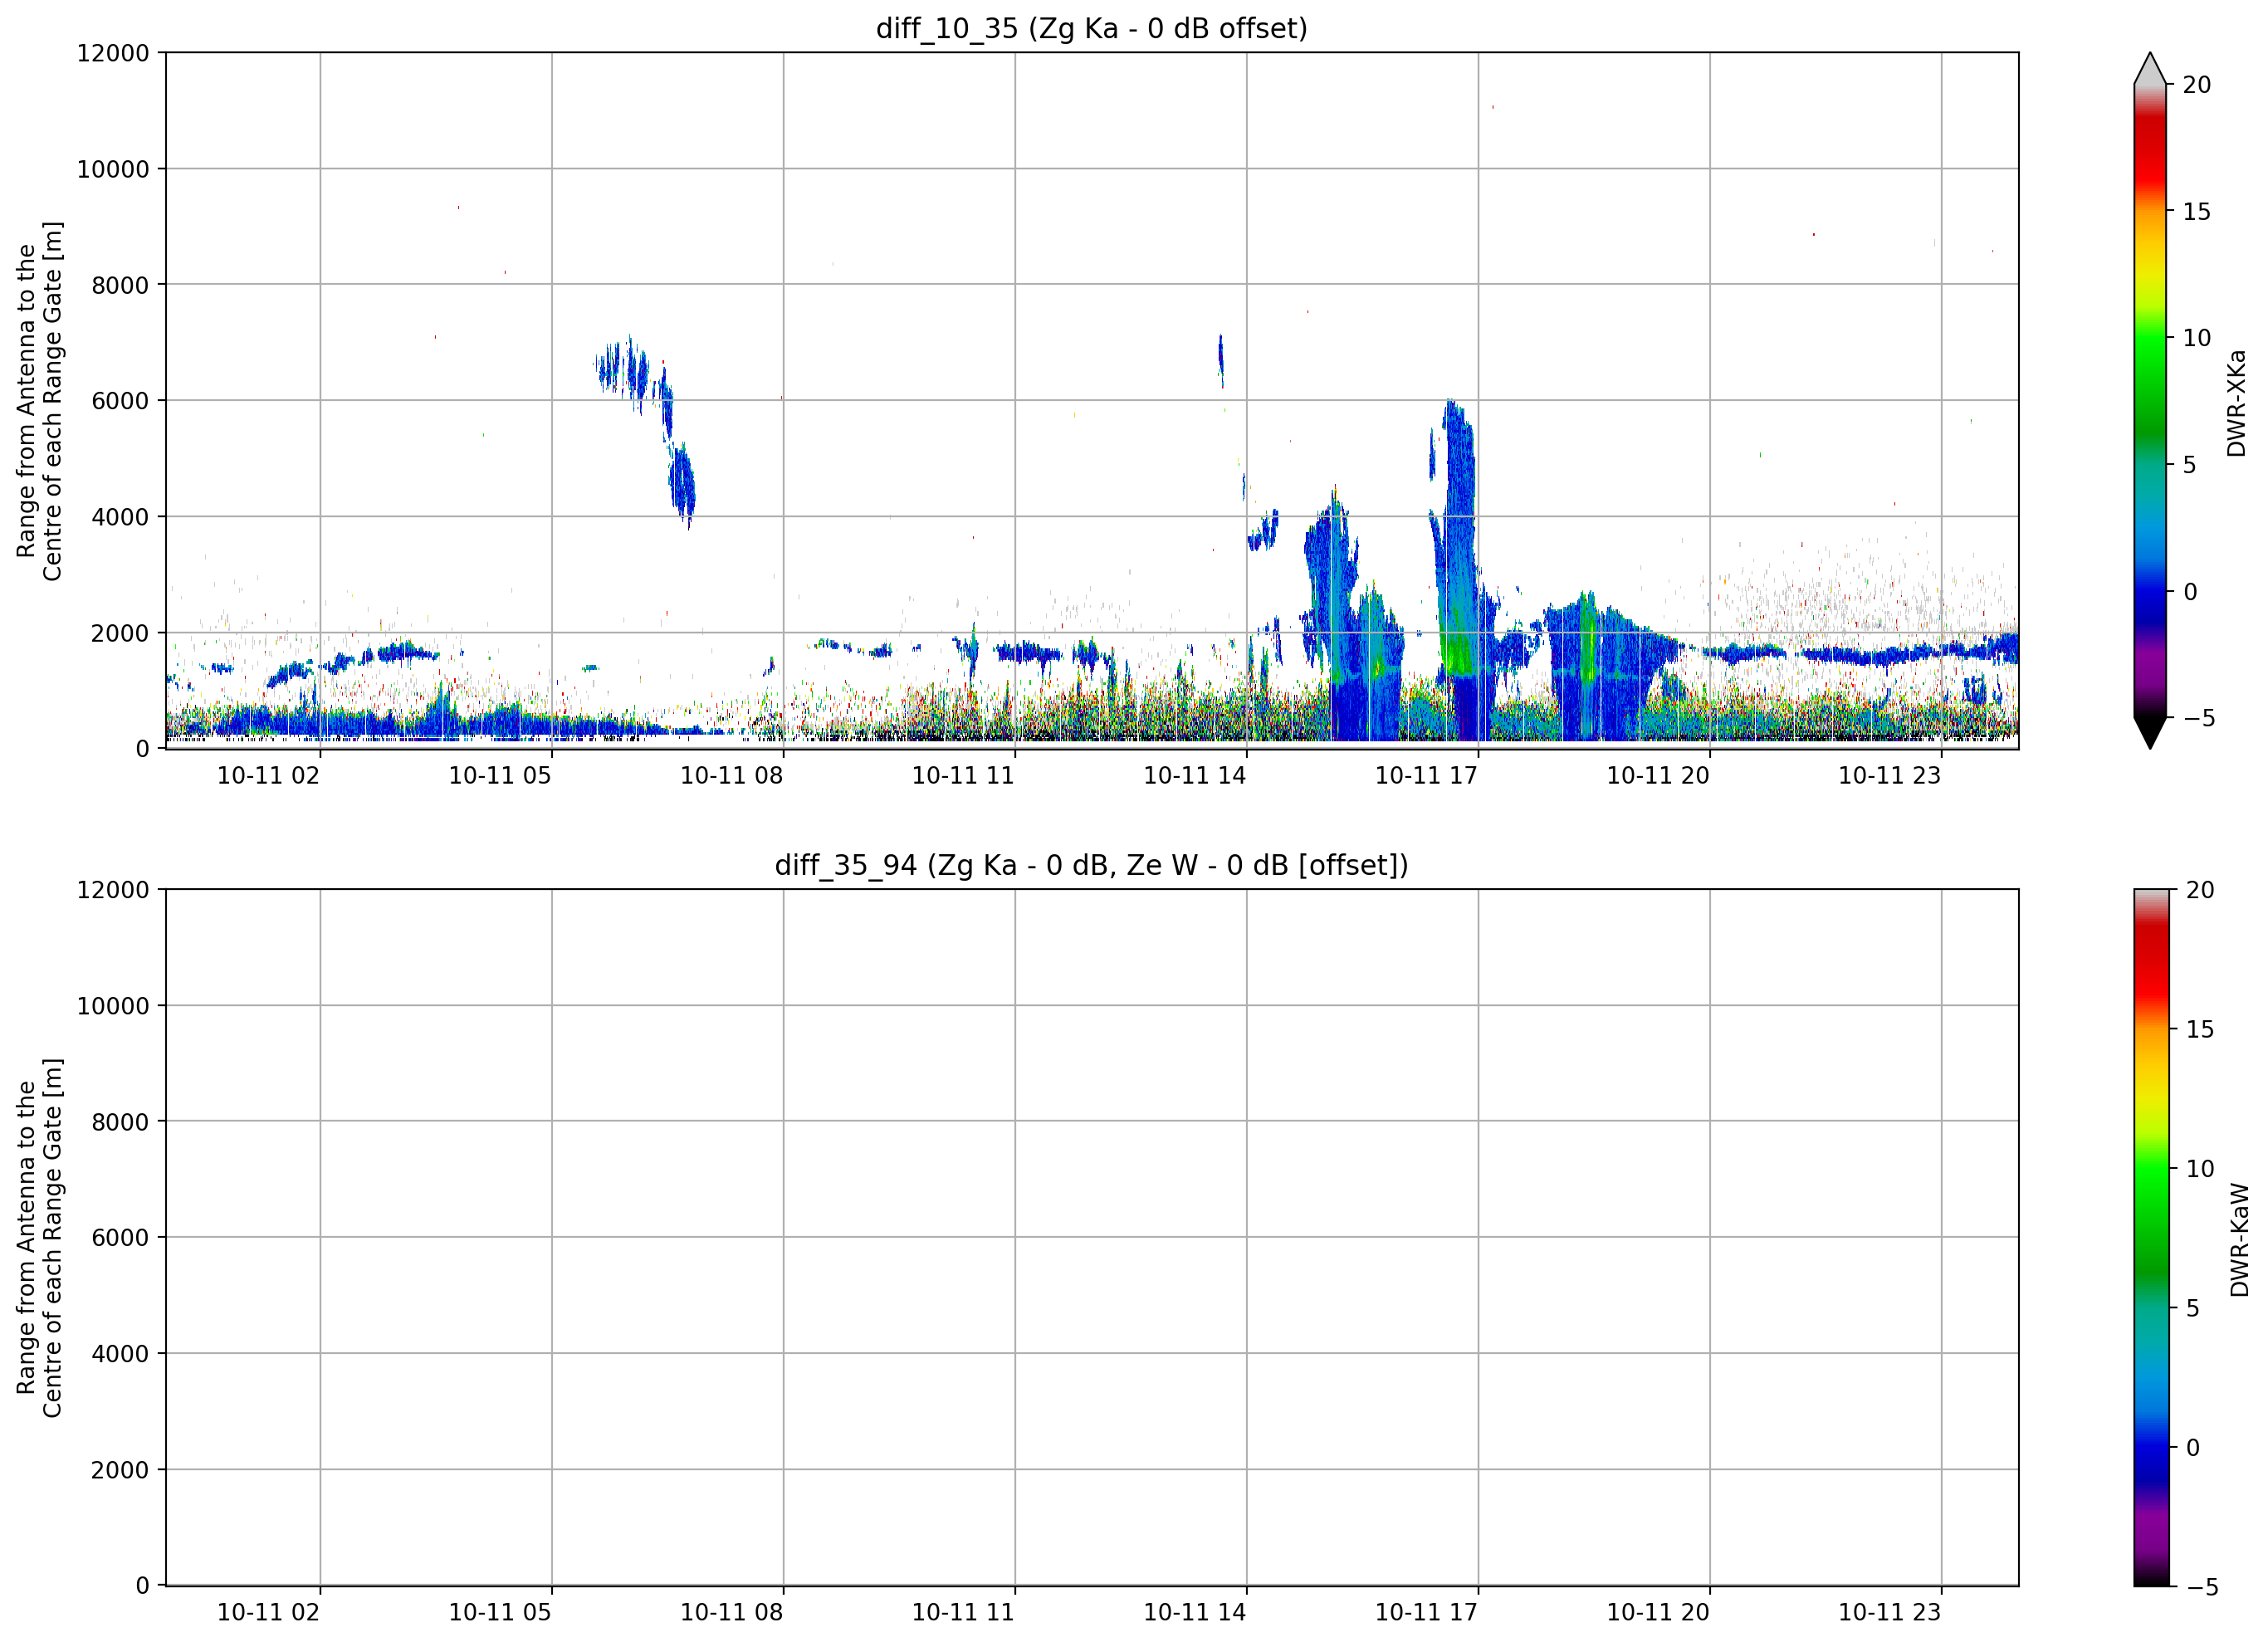This screenshot has height=1642, width=2268.
Task: Click the 12000 y-axis label on top plot
Action: pyautogui.click(x=113, y=53)
